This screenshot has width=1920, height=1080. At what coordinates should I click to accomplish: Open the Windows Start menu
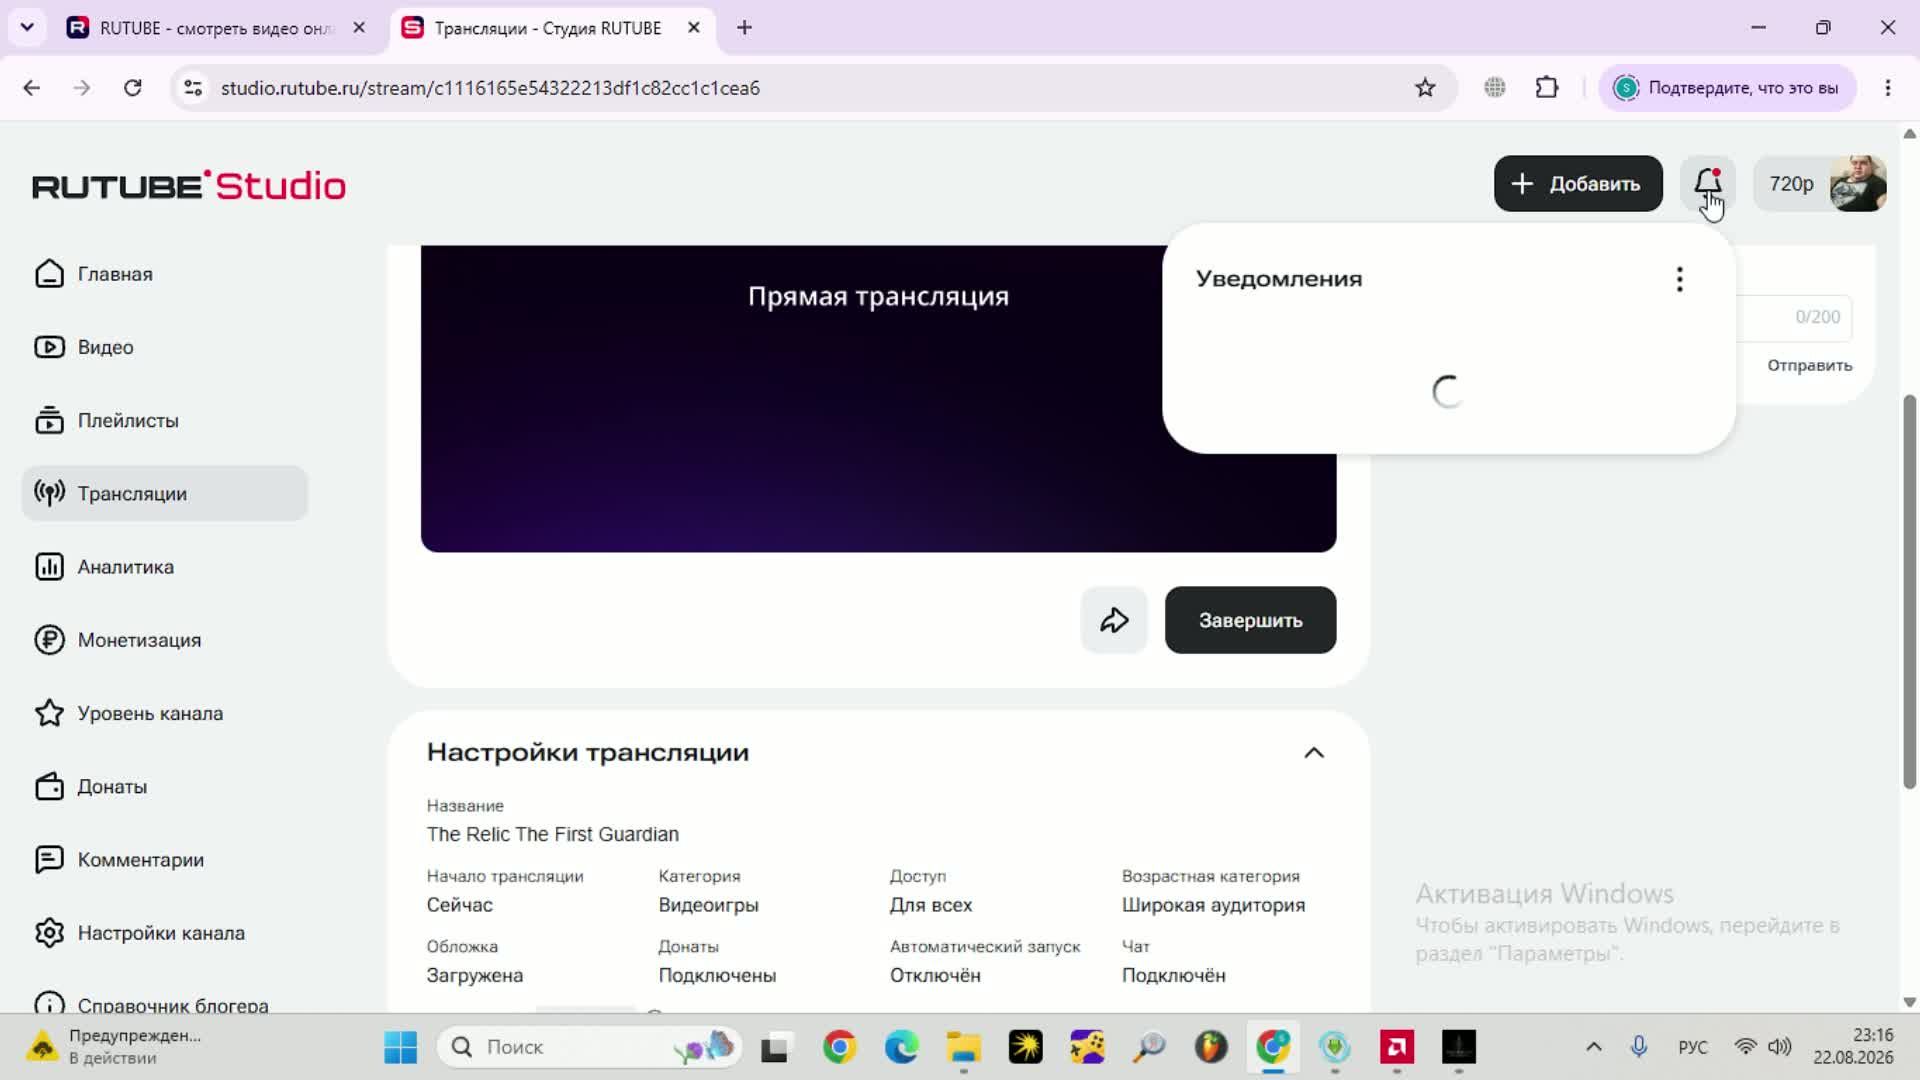400,1047
